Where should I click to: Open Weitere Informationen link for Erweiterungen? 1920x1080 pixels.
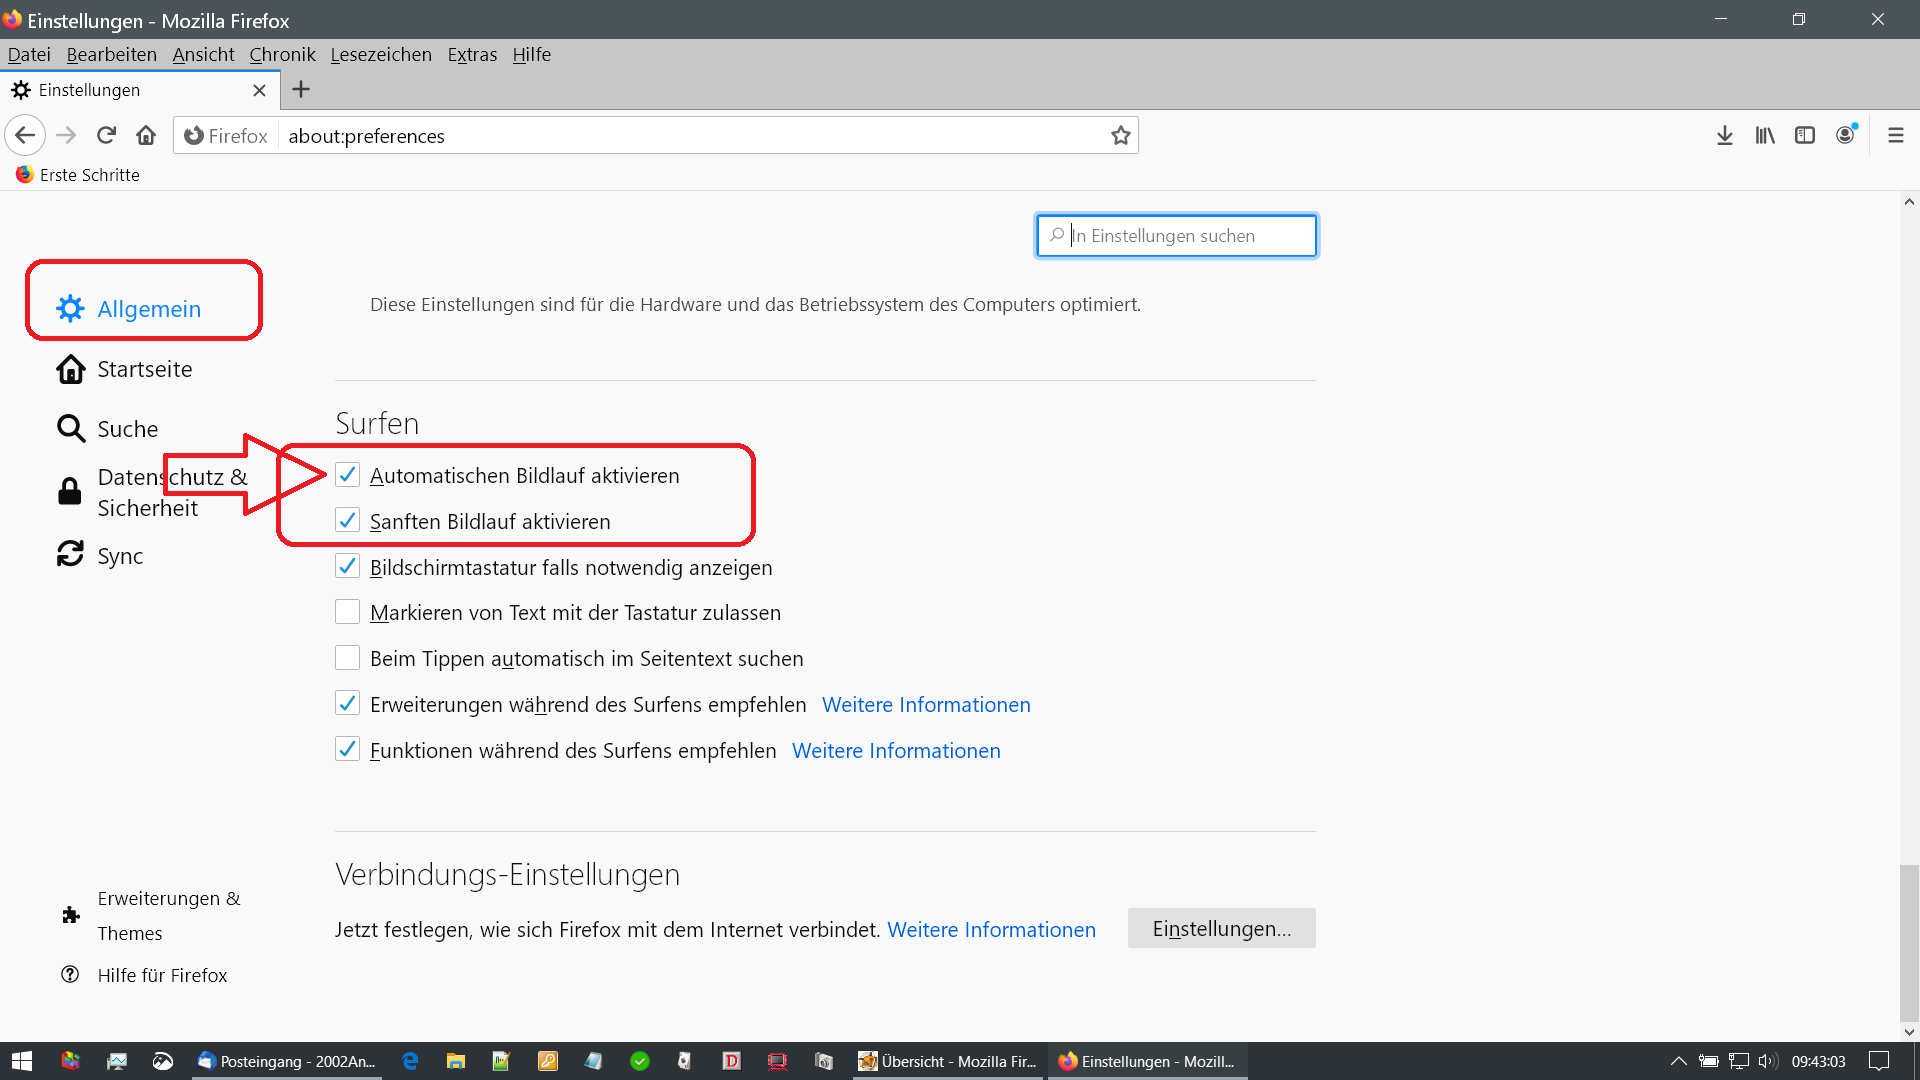[925, 705]
